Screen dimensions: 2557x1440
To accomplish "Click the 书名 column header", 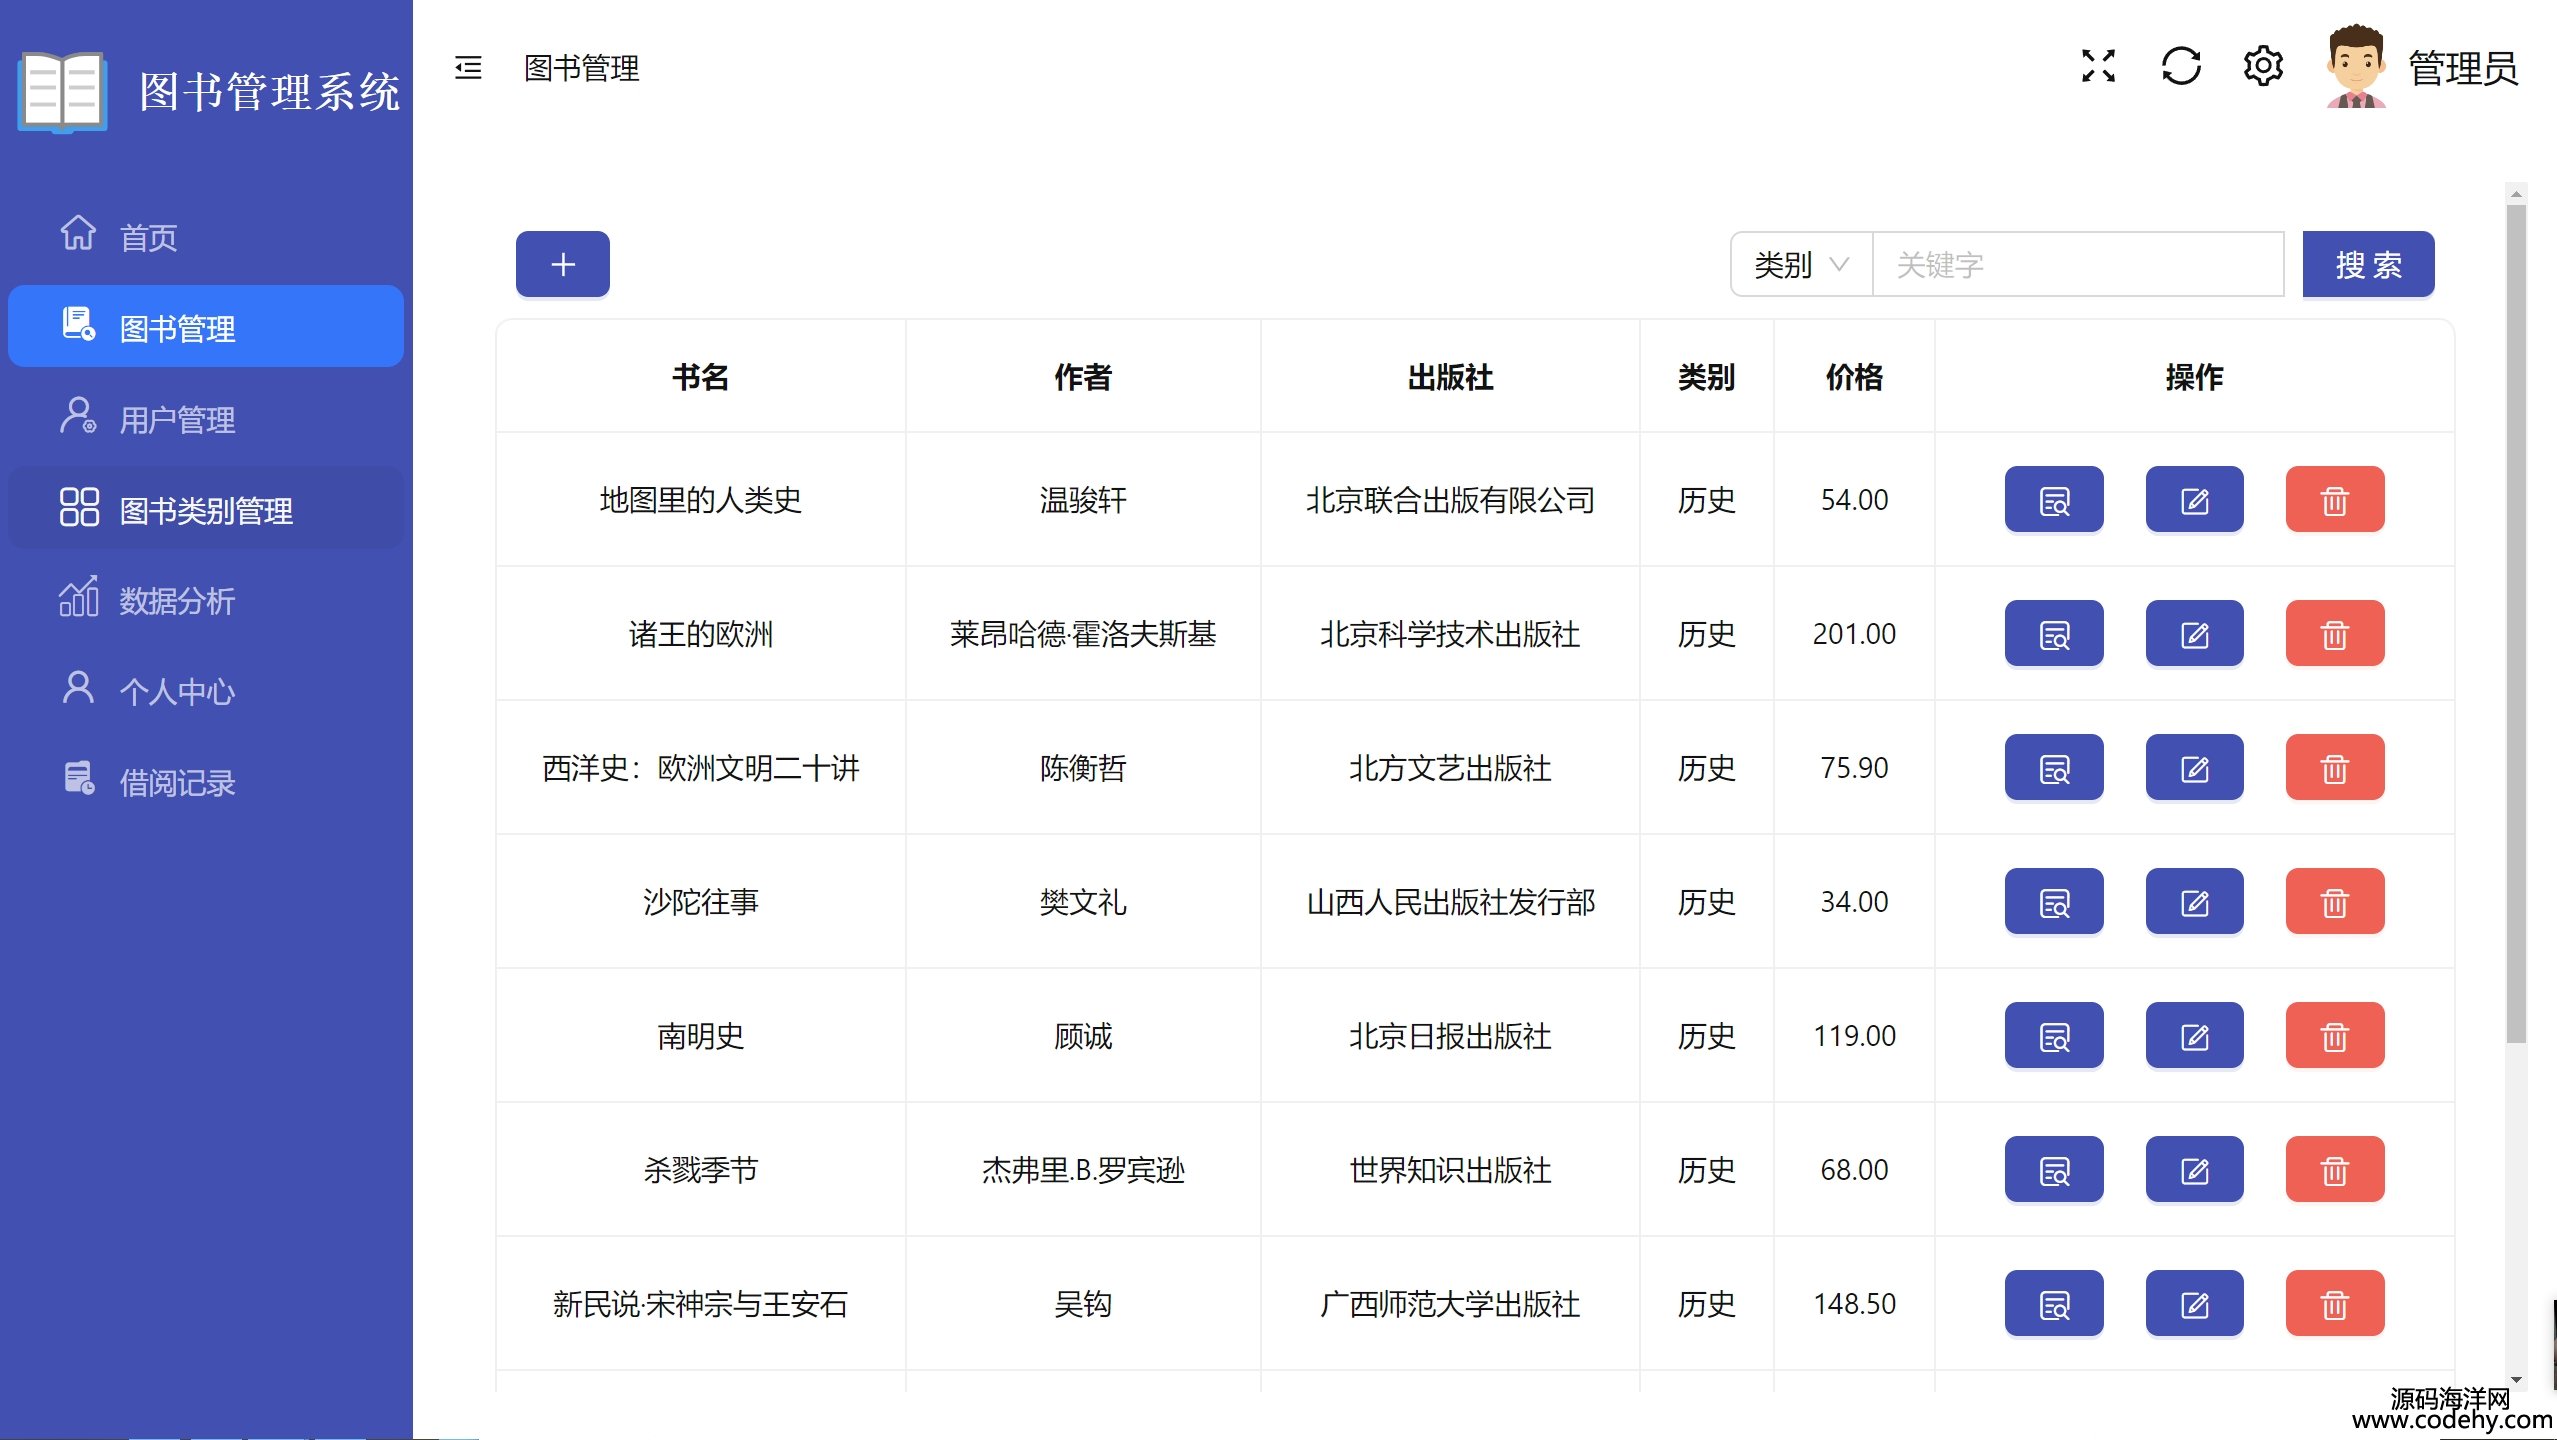I will (700, 376).
